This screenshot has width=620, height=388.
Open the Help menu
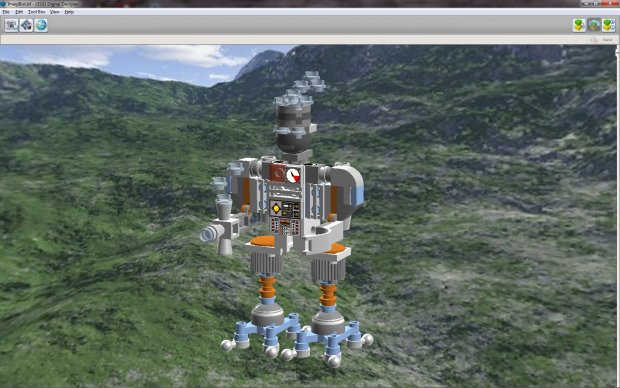pos(69,12)
